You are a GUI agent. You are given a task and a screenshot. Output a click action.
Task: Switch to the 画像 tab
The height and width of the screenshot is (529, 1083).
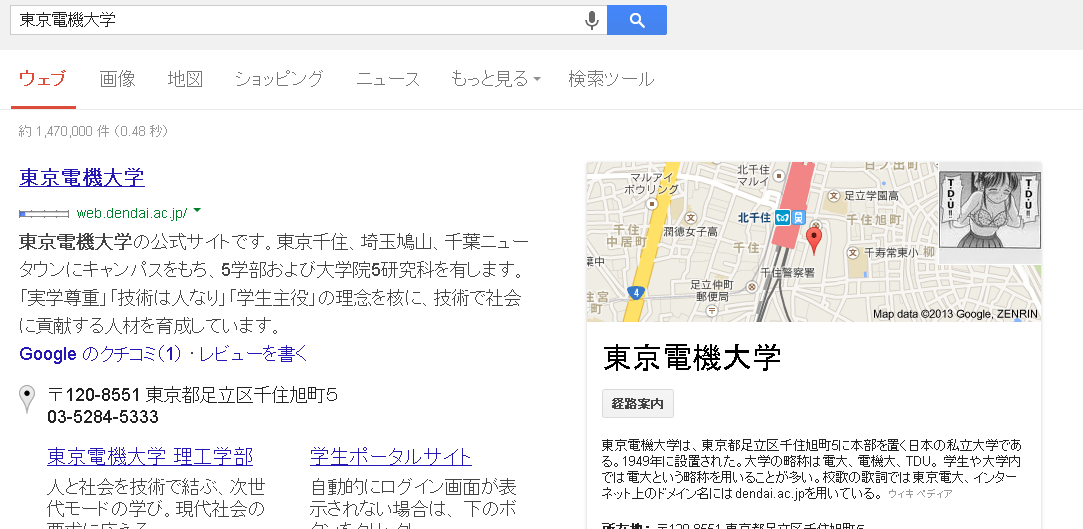pos(117,79)
